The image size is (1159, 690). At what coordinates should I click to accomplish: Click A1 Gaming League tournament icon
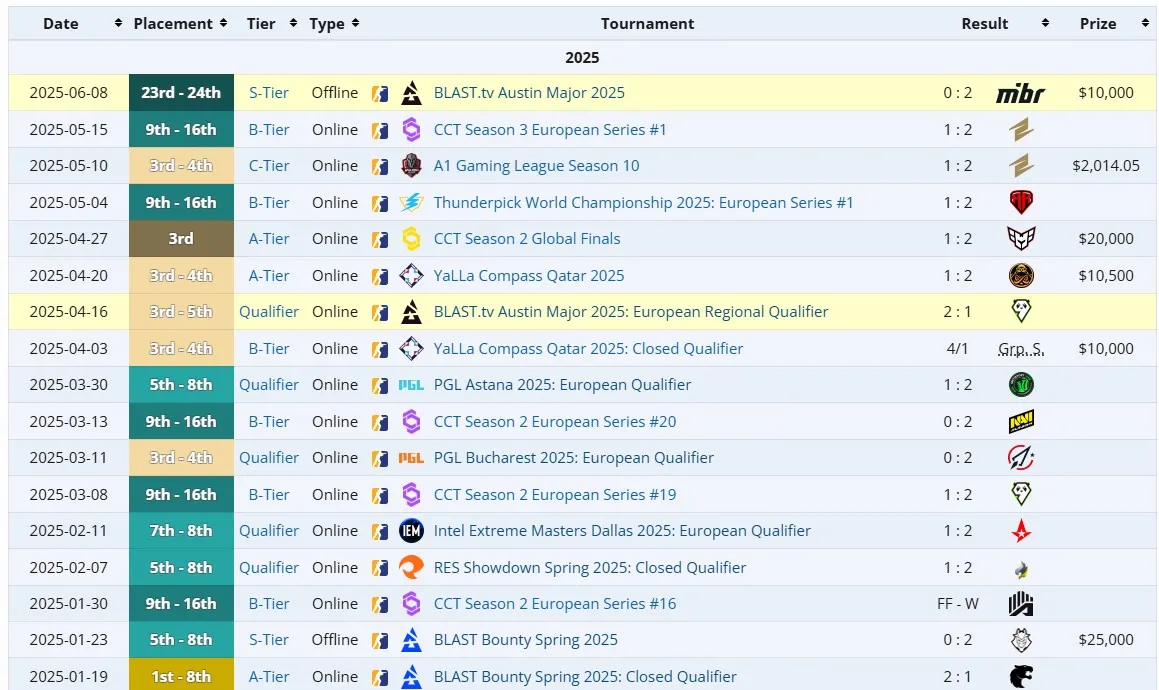coord(411,166)
